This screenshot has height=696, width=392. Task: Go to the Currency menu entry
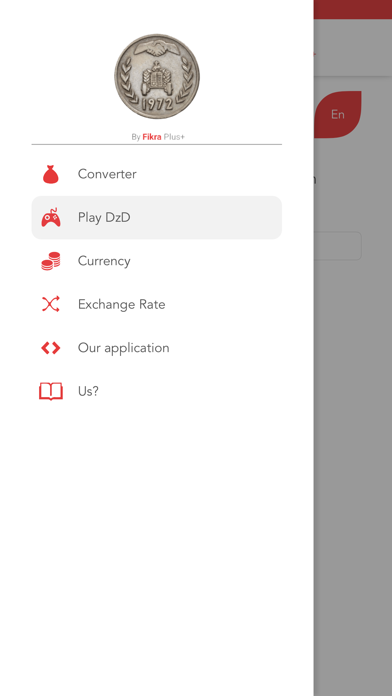coord(157,261)
